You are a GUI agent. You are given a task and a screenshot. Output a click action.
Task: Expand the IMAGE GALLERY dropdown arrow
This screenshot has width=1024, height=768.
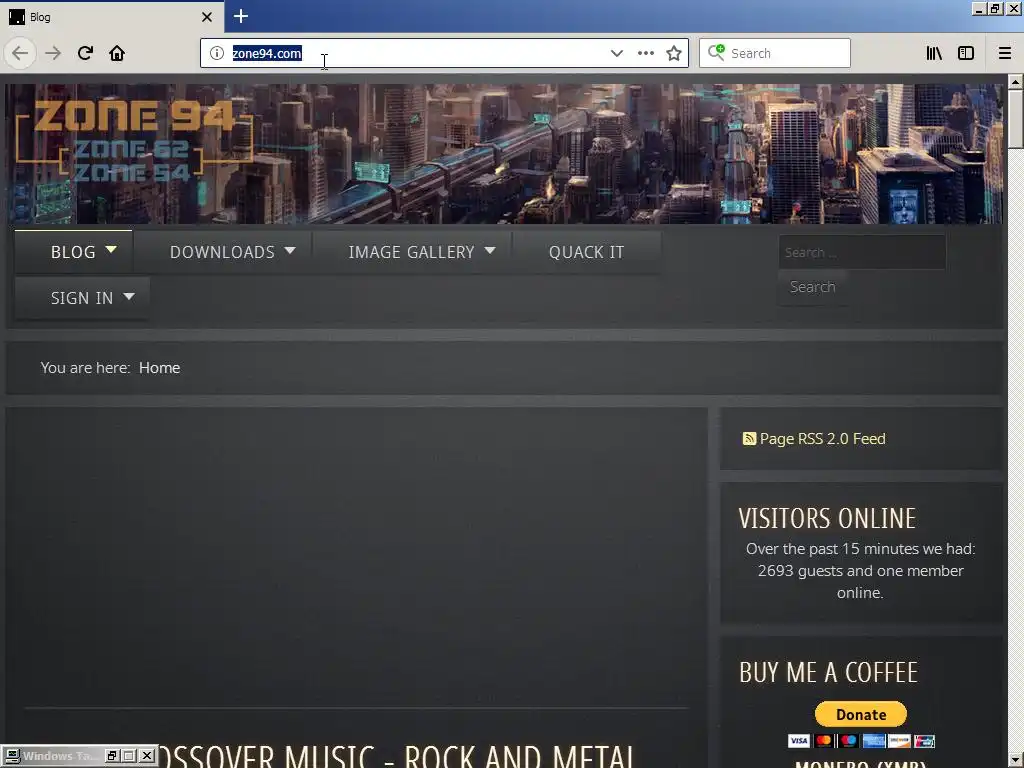(490, 250)
